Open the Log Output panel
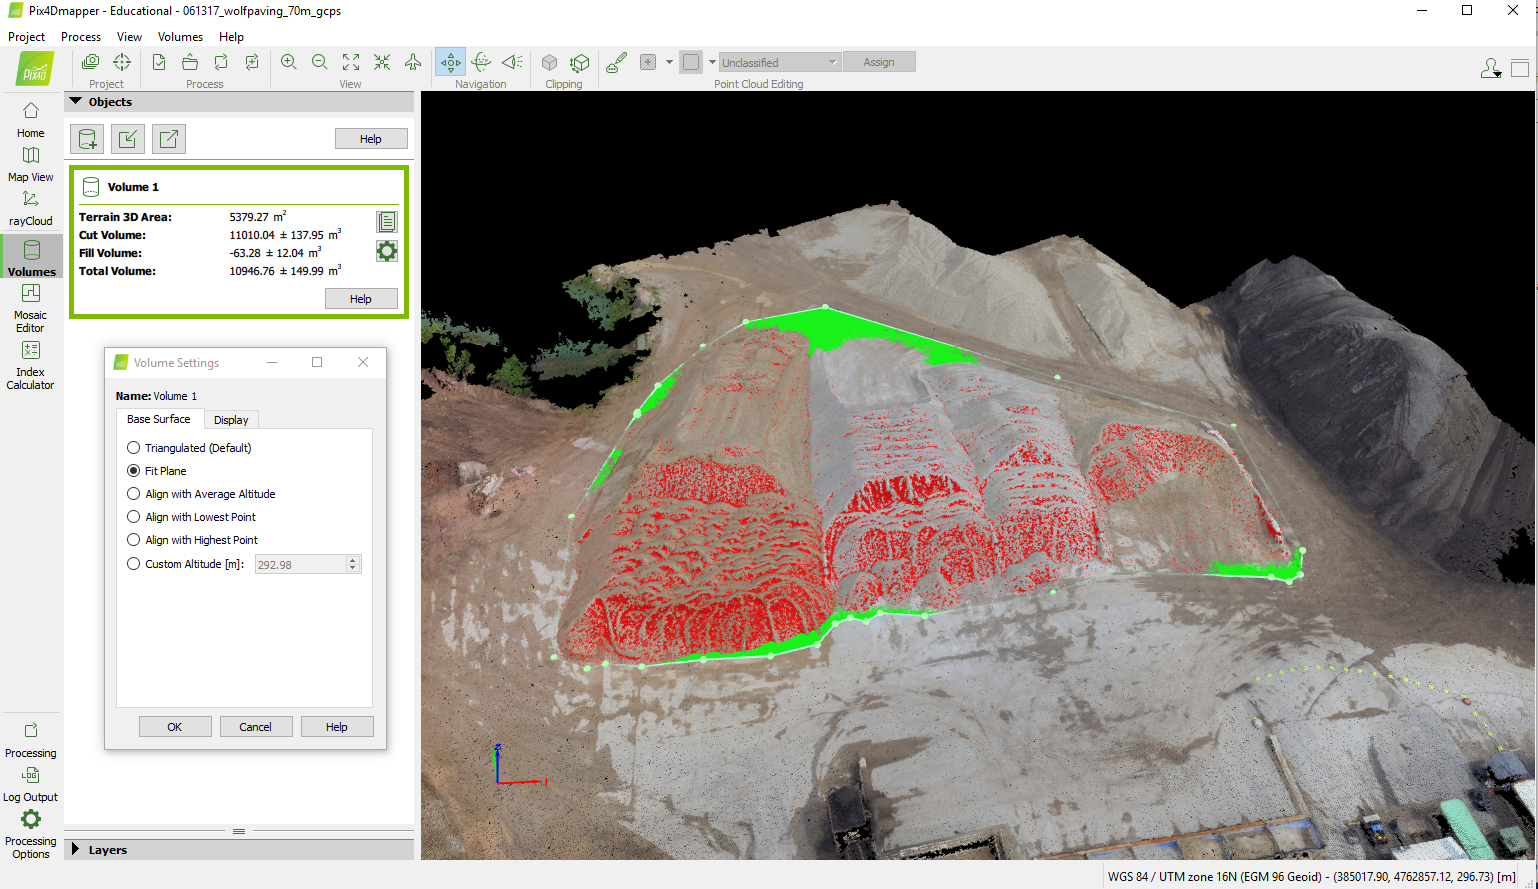This screenshot has height=889, width=1538. pyautogui.click(x=31, y=784)
